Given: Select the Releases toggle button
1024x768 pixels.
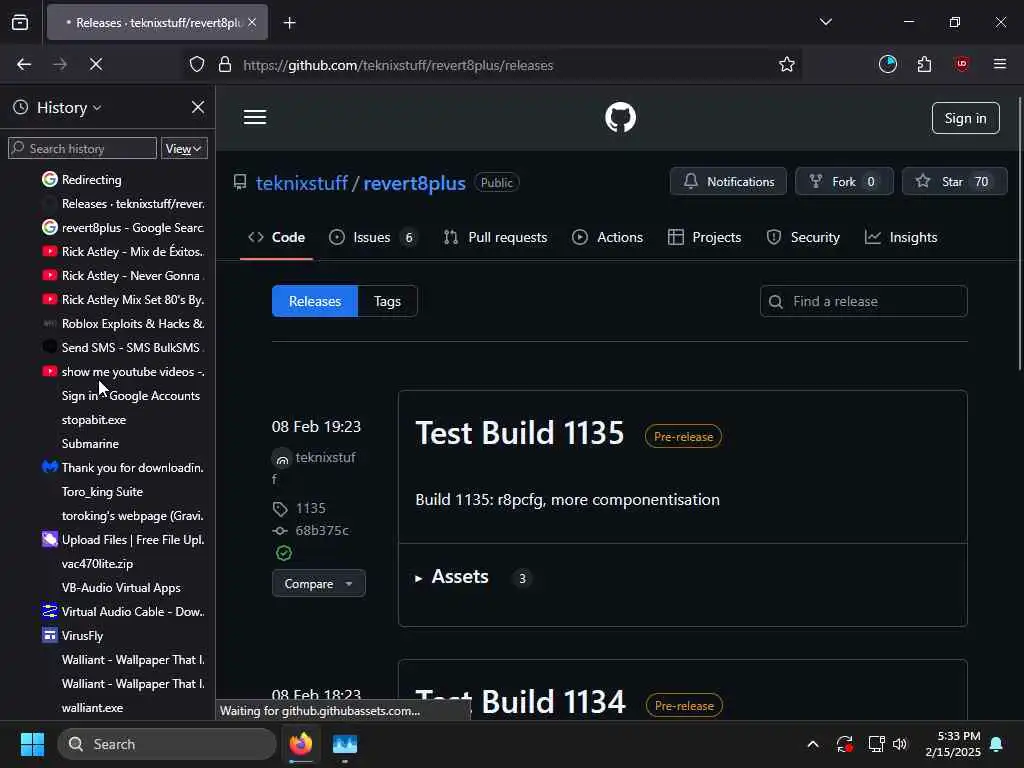Looking at the screenshot, I should coord(315,301).
